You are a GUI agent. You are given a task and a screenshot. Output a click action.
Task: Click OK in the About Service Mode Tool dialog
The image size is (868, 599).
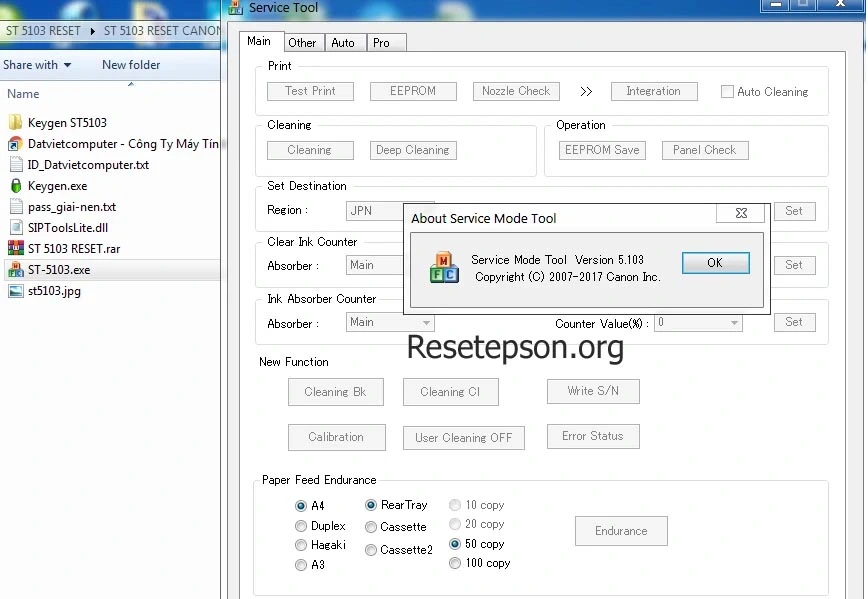click(715, 262)
